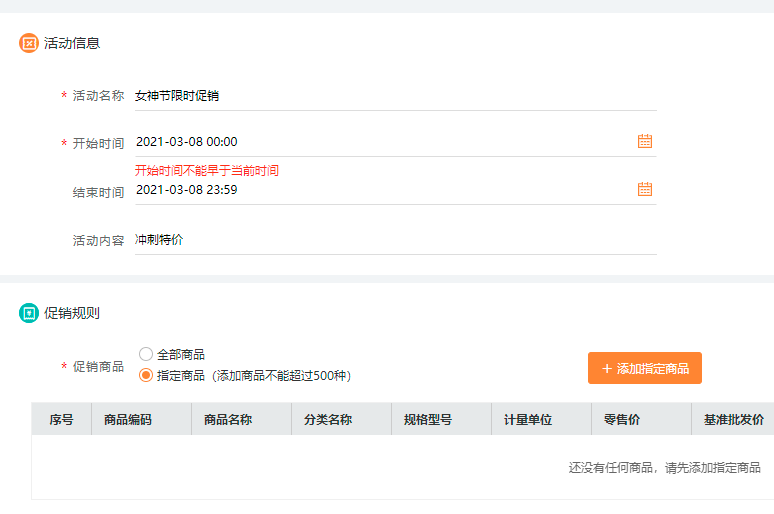Click the 基准批发价 column header
774x514 pixels.
[x=728, y=420]
